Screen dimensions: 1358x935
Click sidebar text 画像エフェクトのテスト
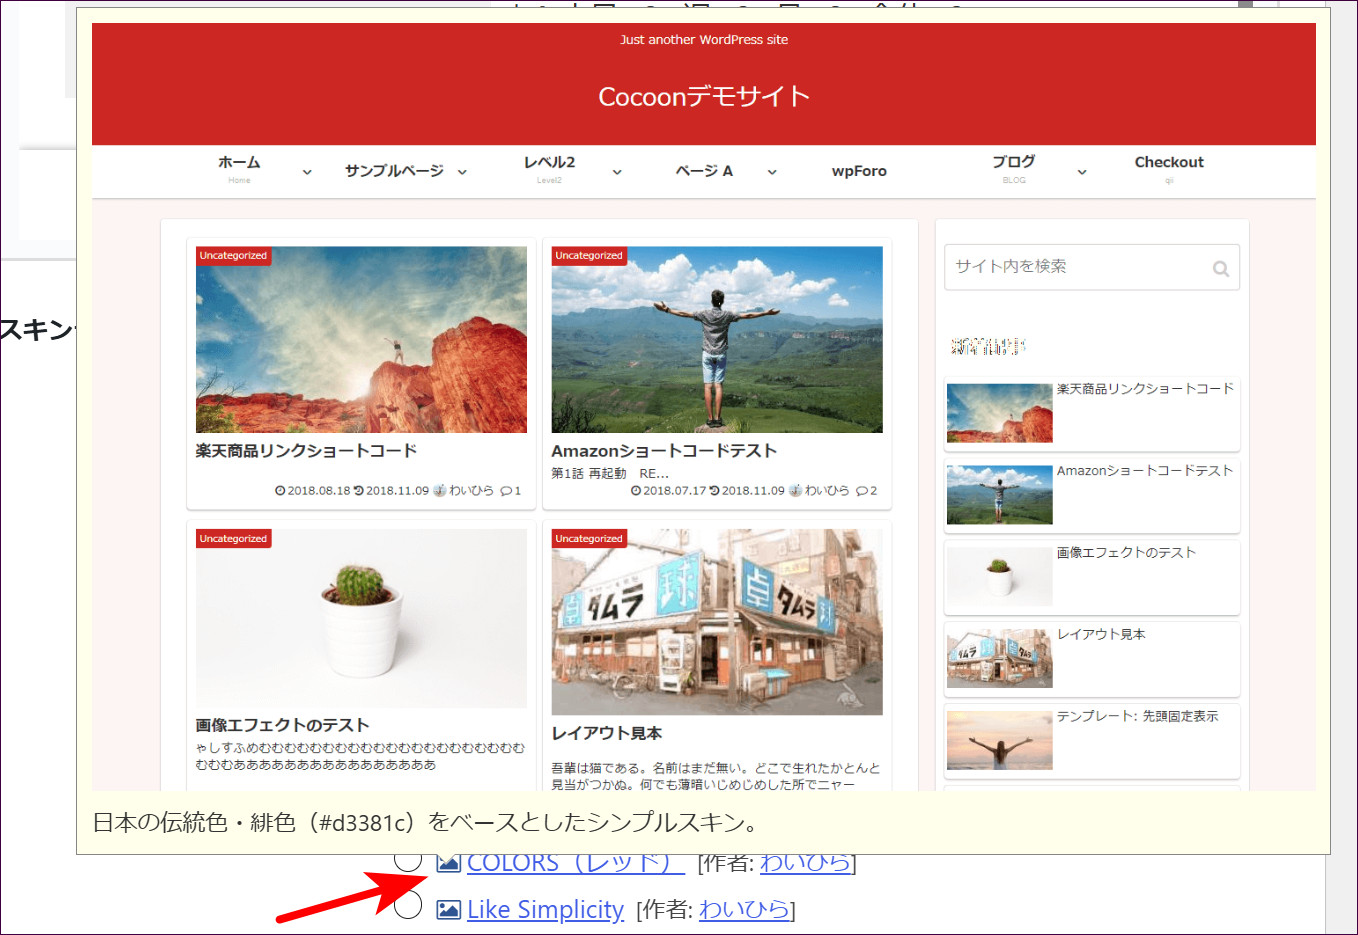[x=1126, y=552]
